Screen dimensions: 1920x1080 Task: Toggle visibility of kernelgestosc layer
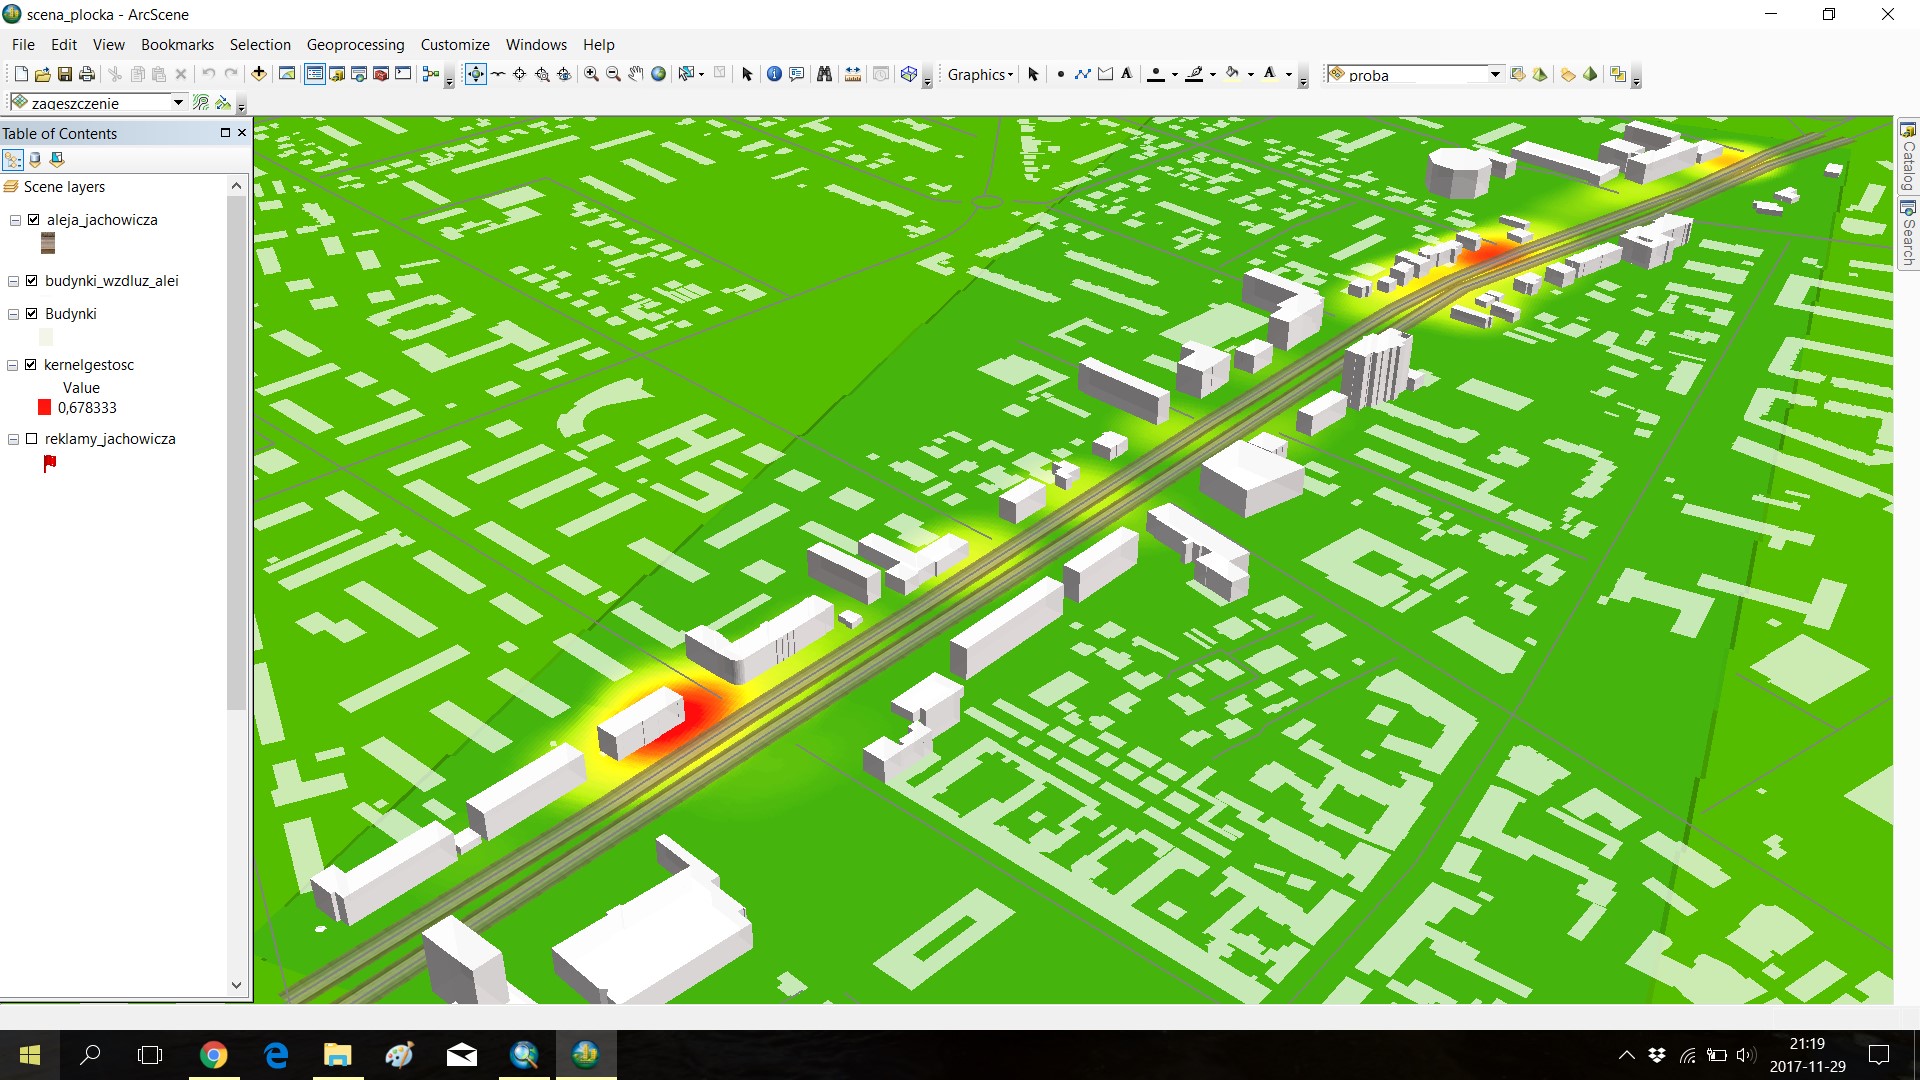click(33, 364)
